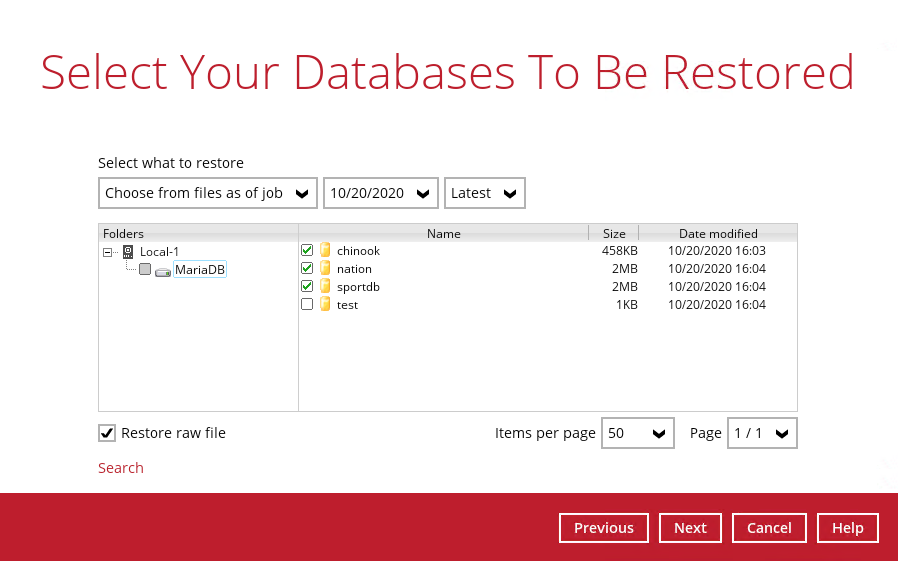Expand the Latest version dropdown

485,193
